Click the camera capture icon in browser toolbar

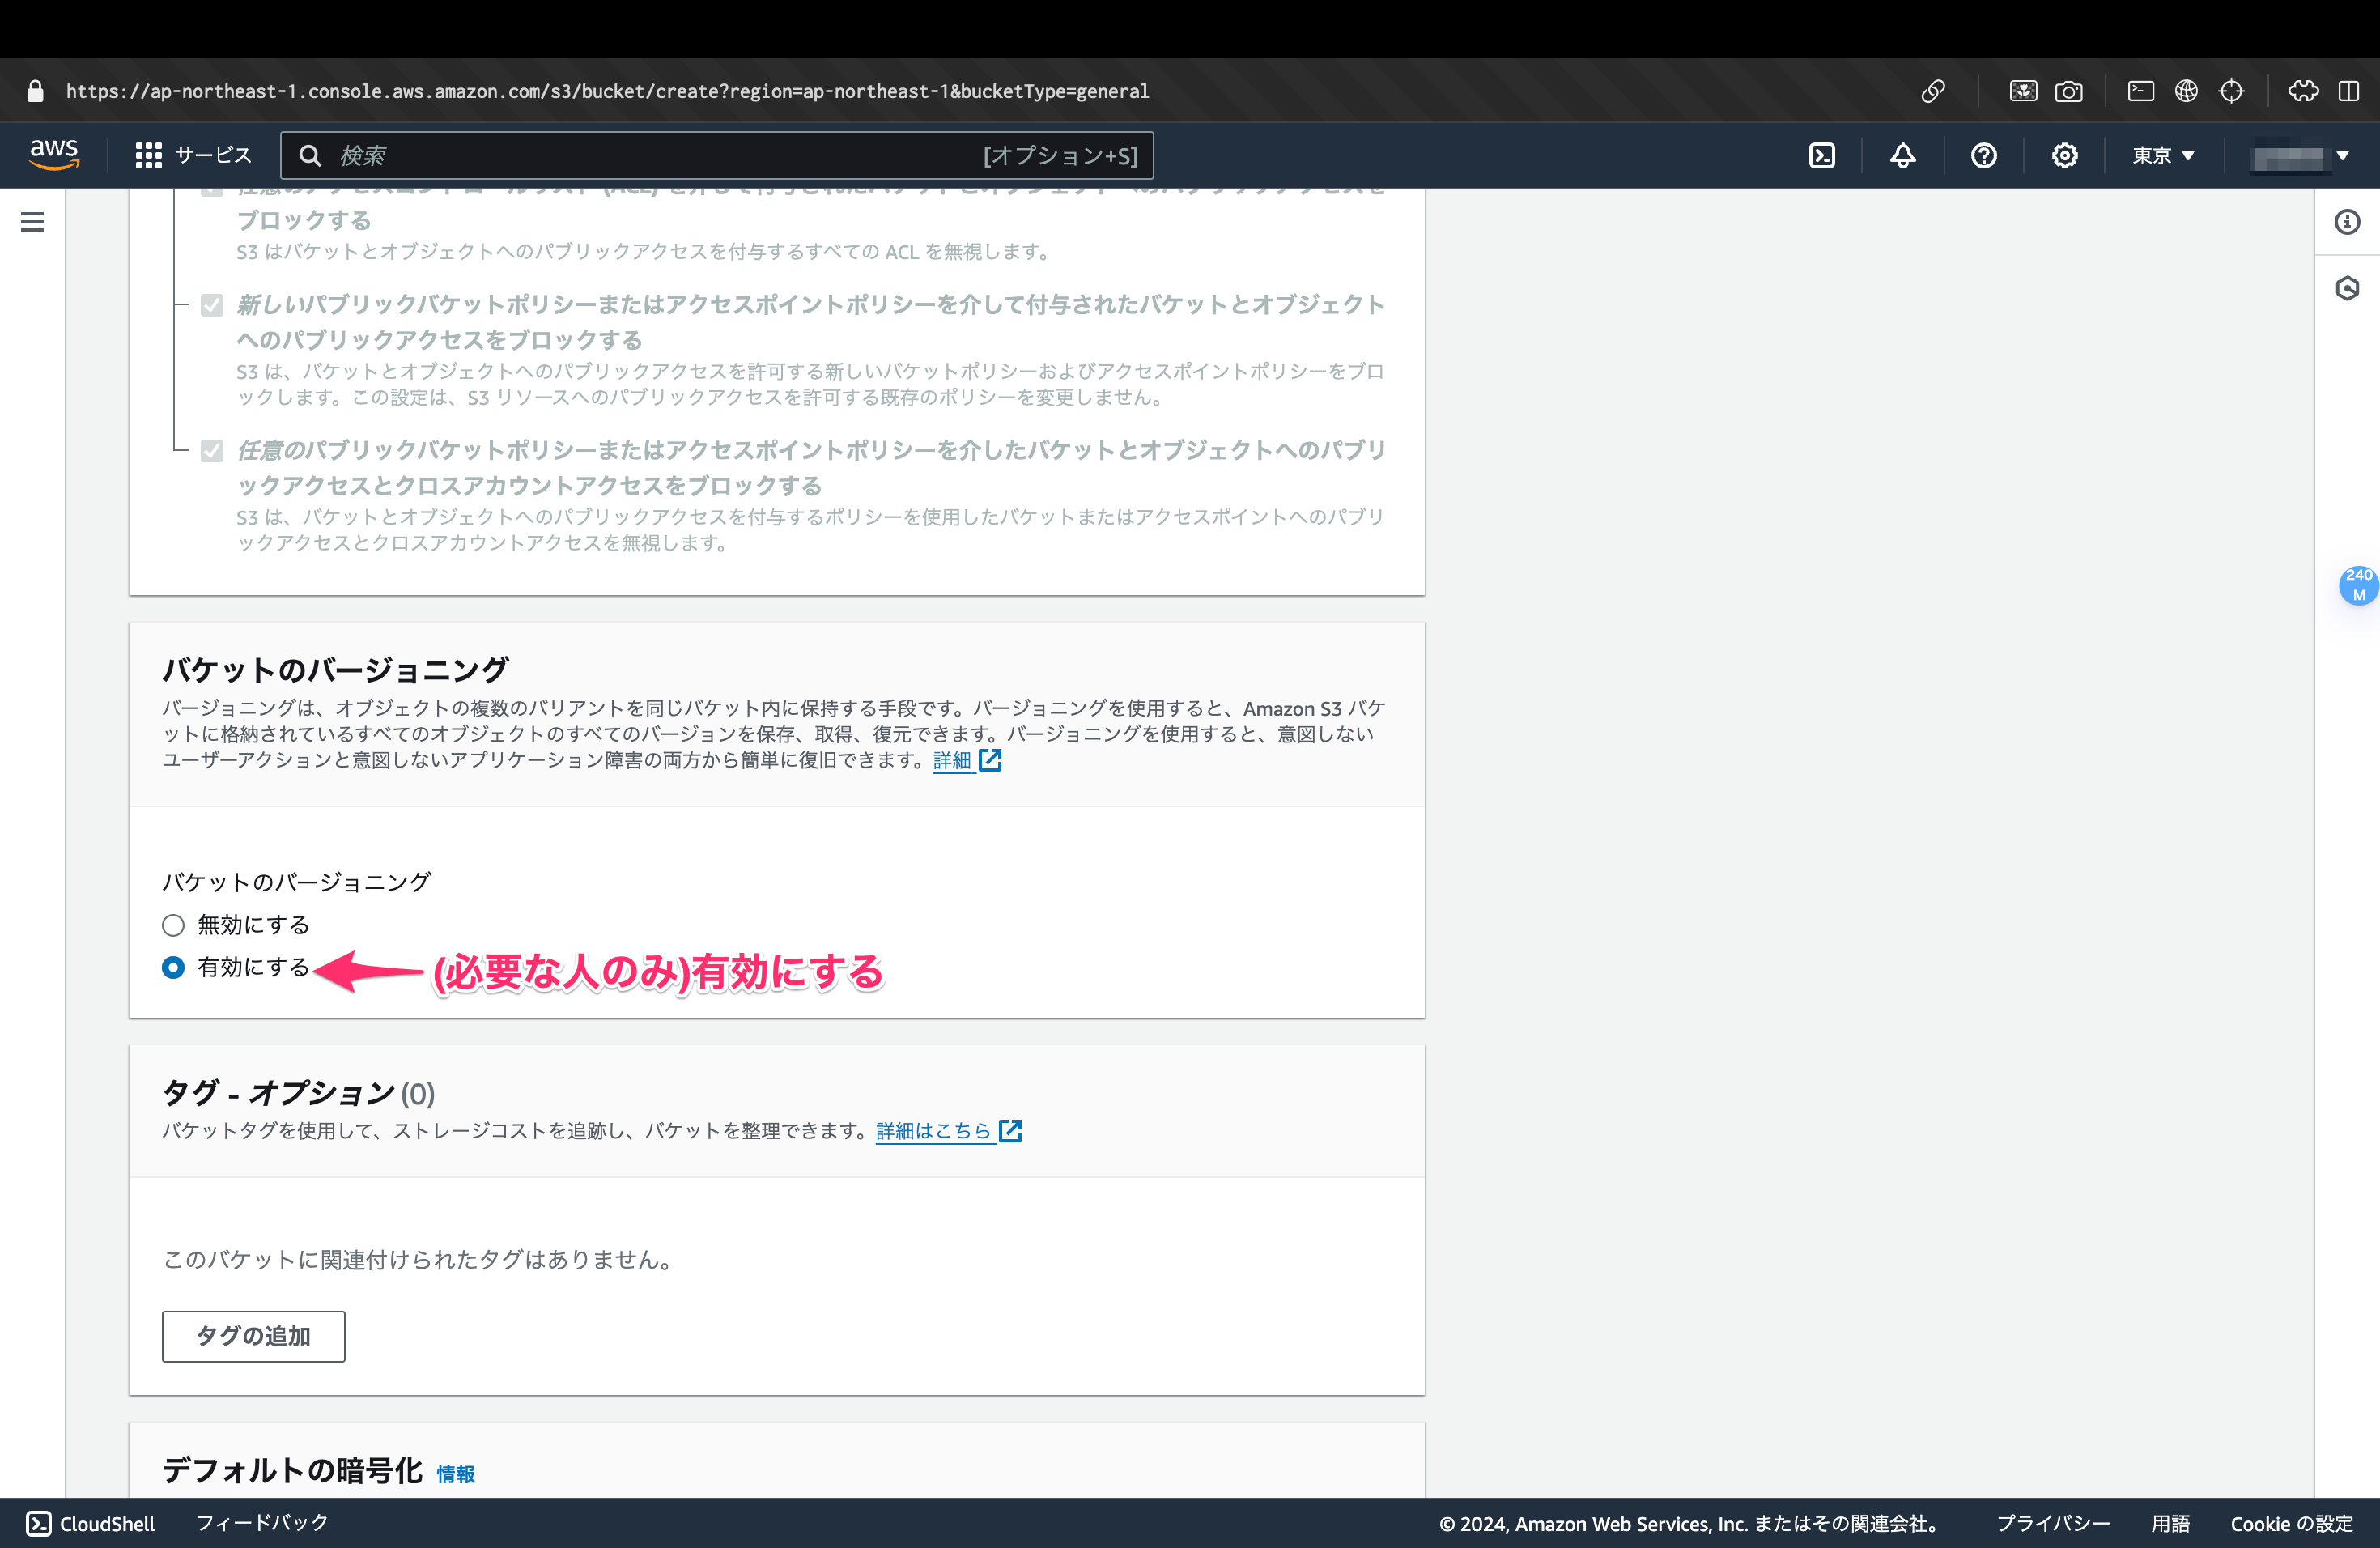tap(2069, 90)
